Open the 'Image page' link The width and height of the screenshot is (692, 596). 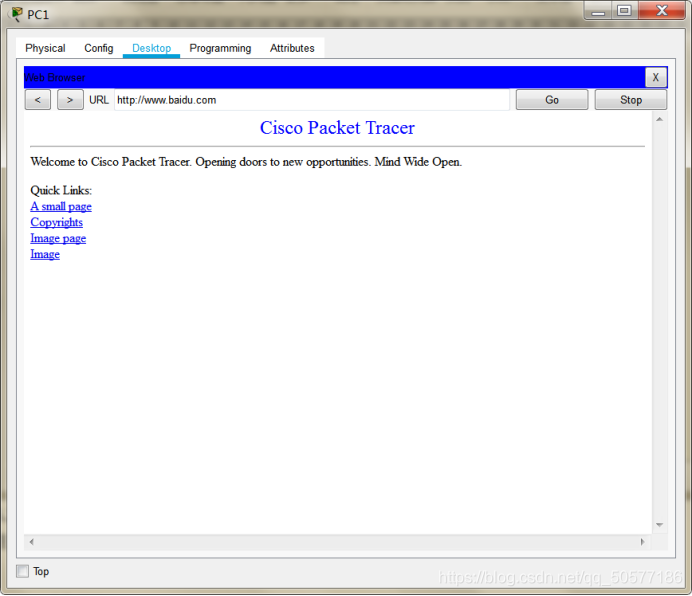coord(58,238)
